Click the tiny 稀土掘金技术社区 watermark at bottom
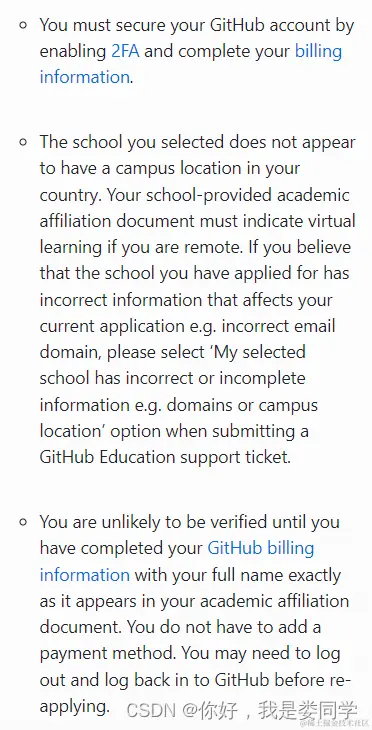Viewport: 372px width, 730px height. click(335, 724)
